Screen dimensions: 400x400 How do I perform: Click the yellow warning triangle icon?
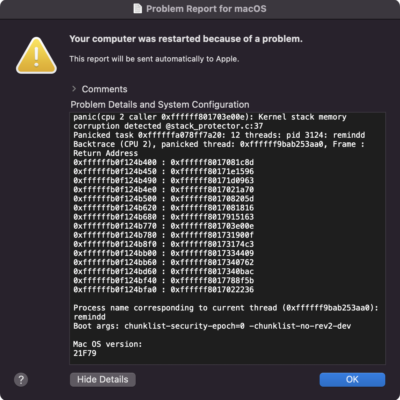click(x=36, y=56)
